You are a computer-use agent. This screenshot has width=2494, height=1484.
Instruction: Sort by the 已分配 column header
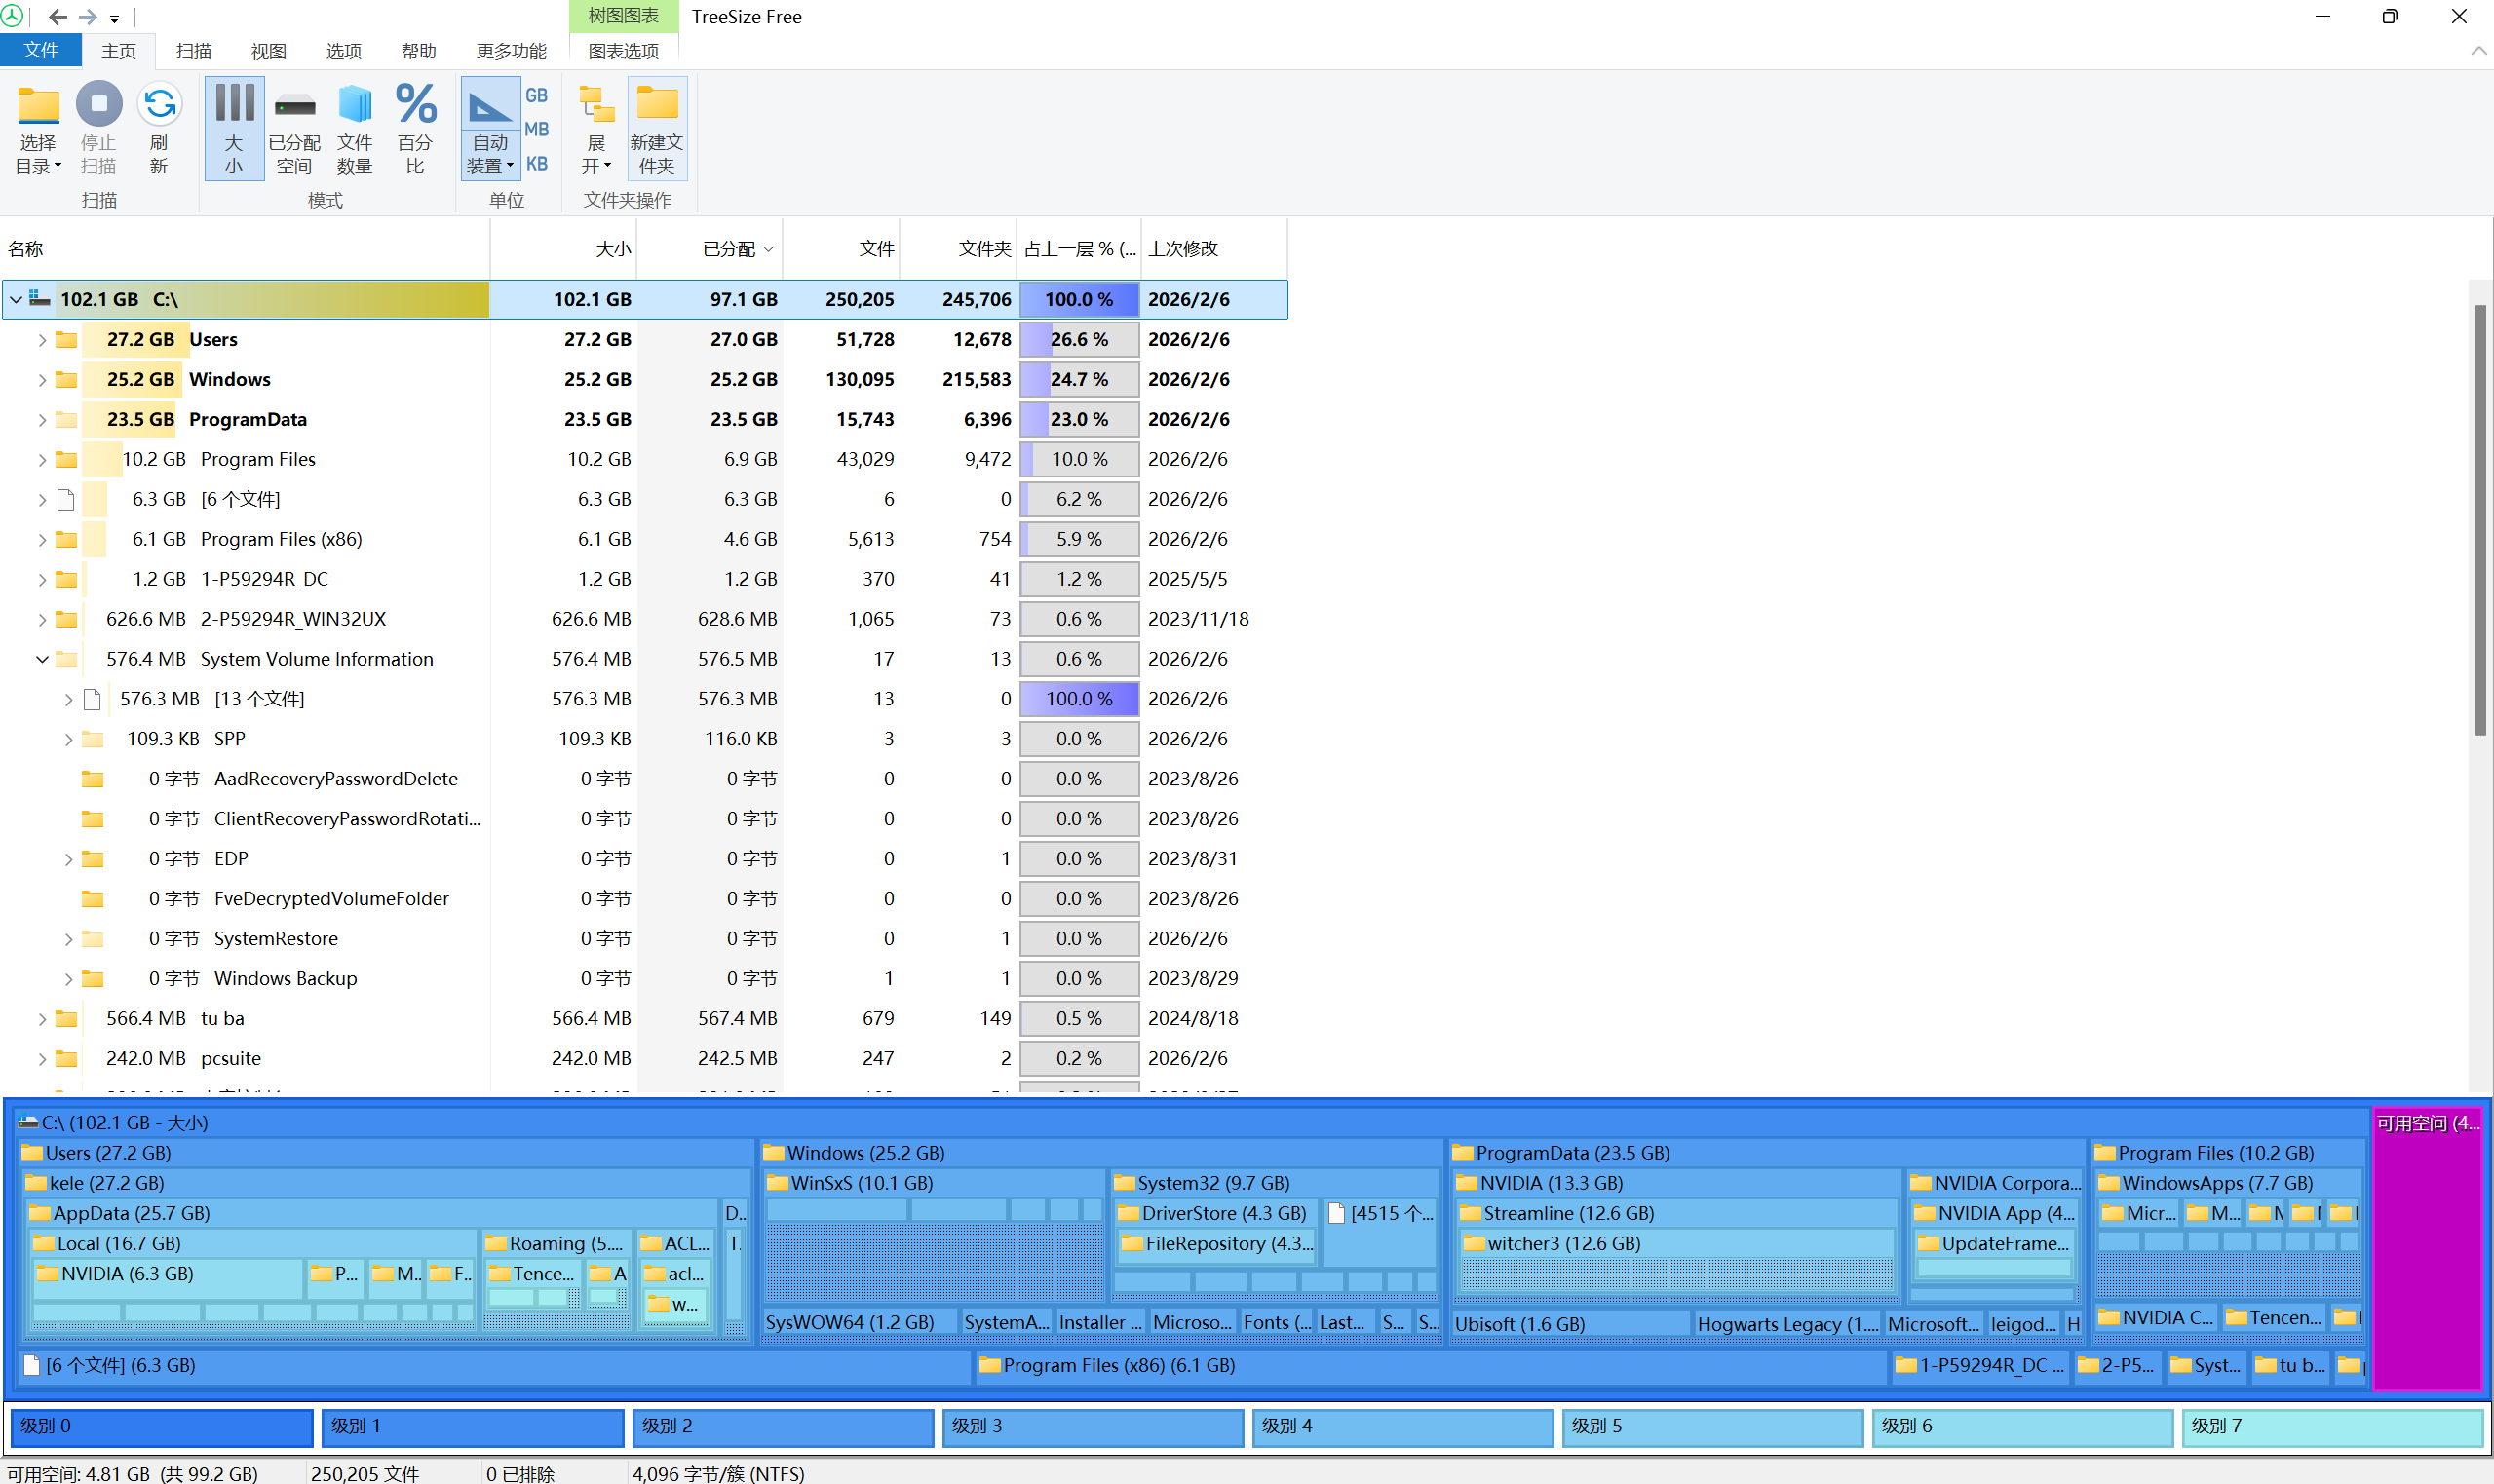(728, 249)
